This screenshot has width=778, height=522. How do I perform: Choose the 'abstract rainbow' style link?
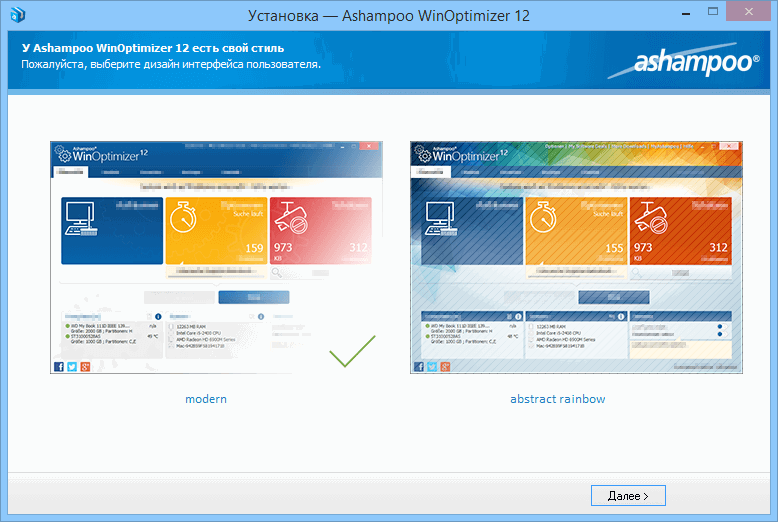point(558,399)
